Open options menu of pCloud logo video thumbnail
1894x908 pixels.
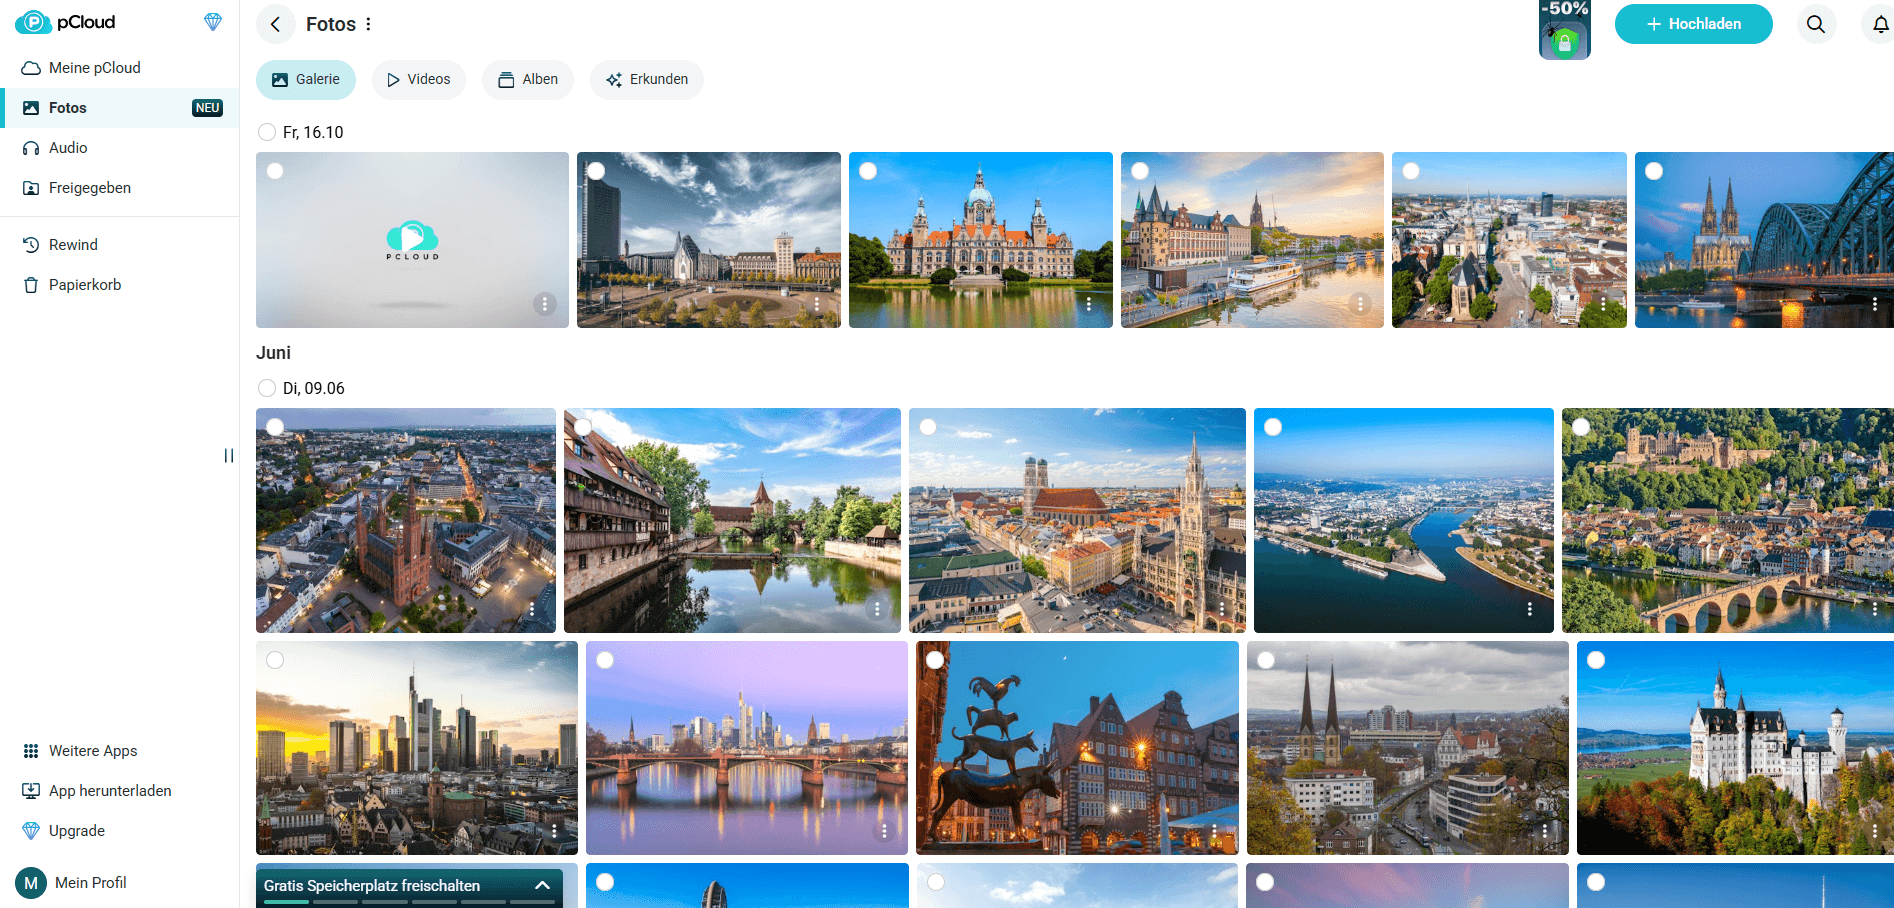pyautogui.click(x=544, y=304)
